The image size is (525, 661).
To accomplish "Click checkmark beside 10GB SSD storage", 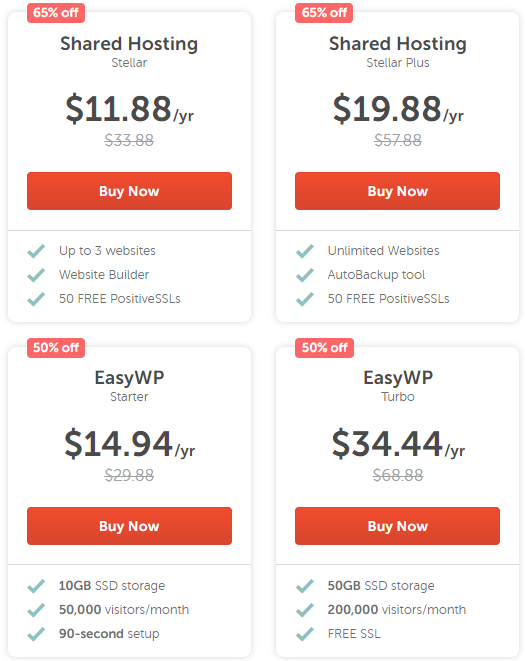I will coord(36,586).
